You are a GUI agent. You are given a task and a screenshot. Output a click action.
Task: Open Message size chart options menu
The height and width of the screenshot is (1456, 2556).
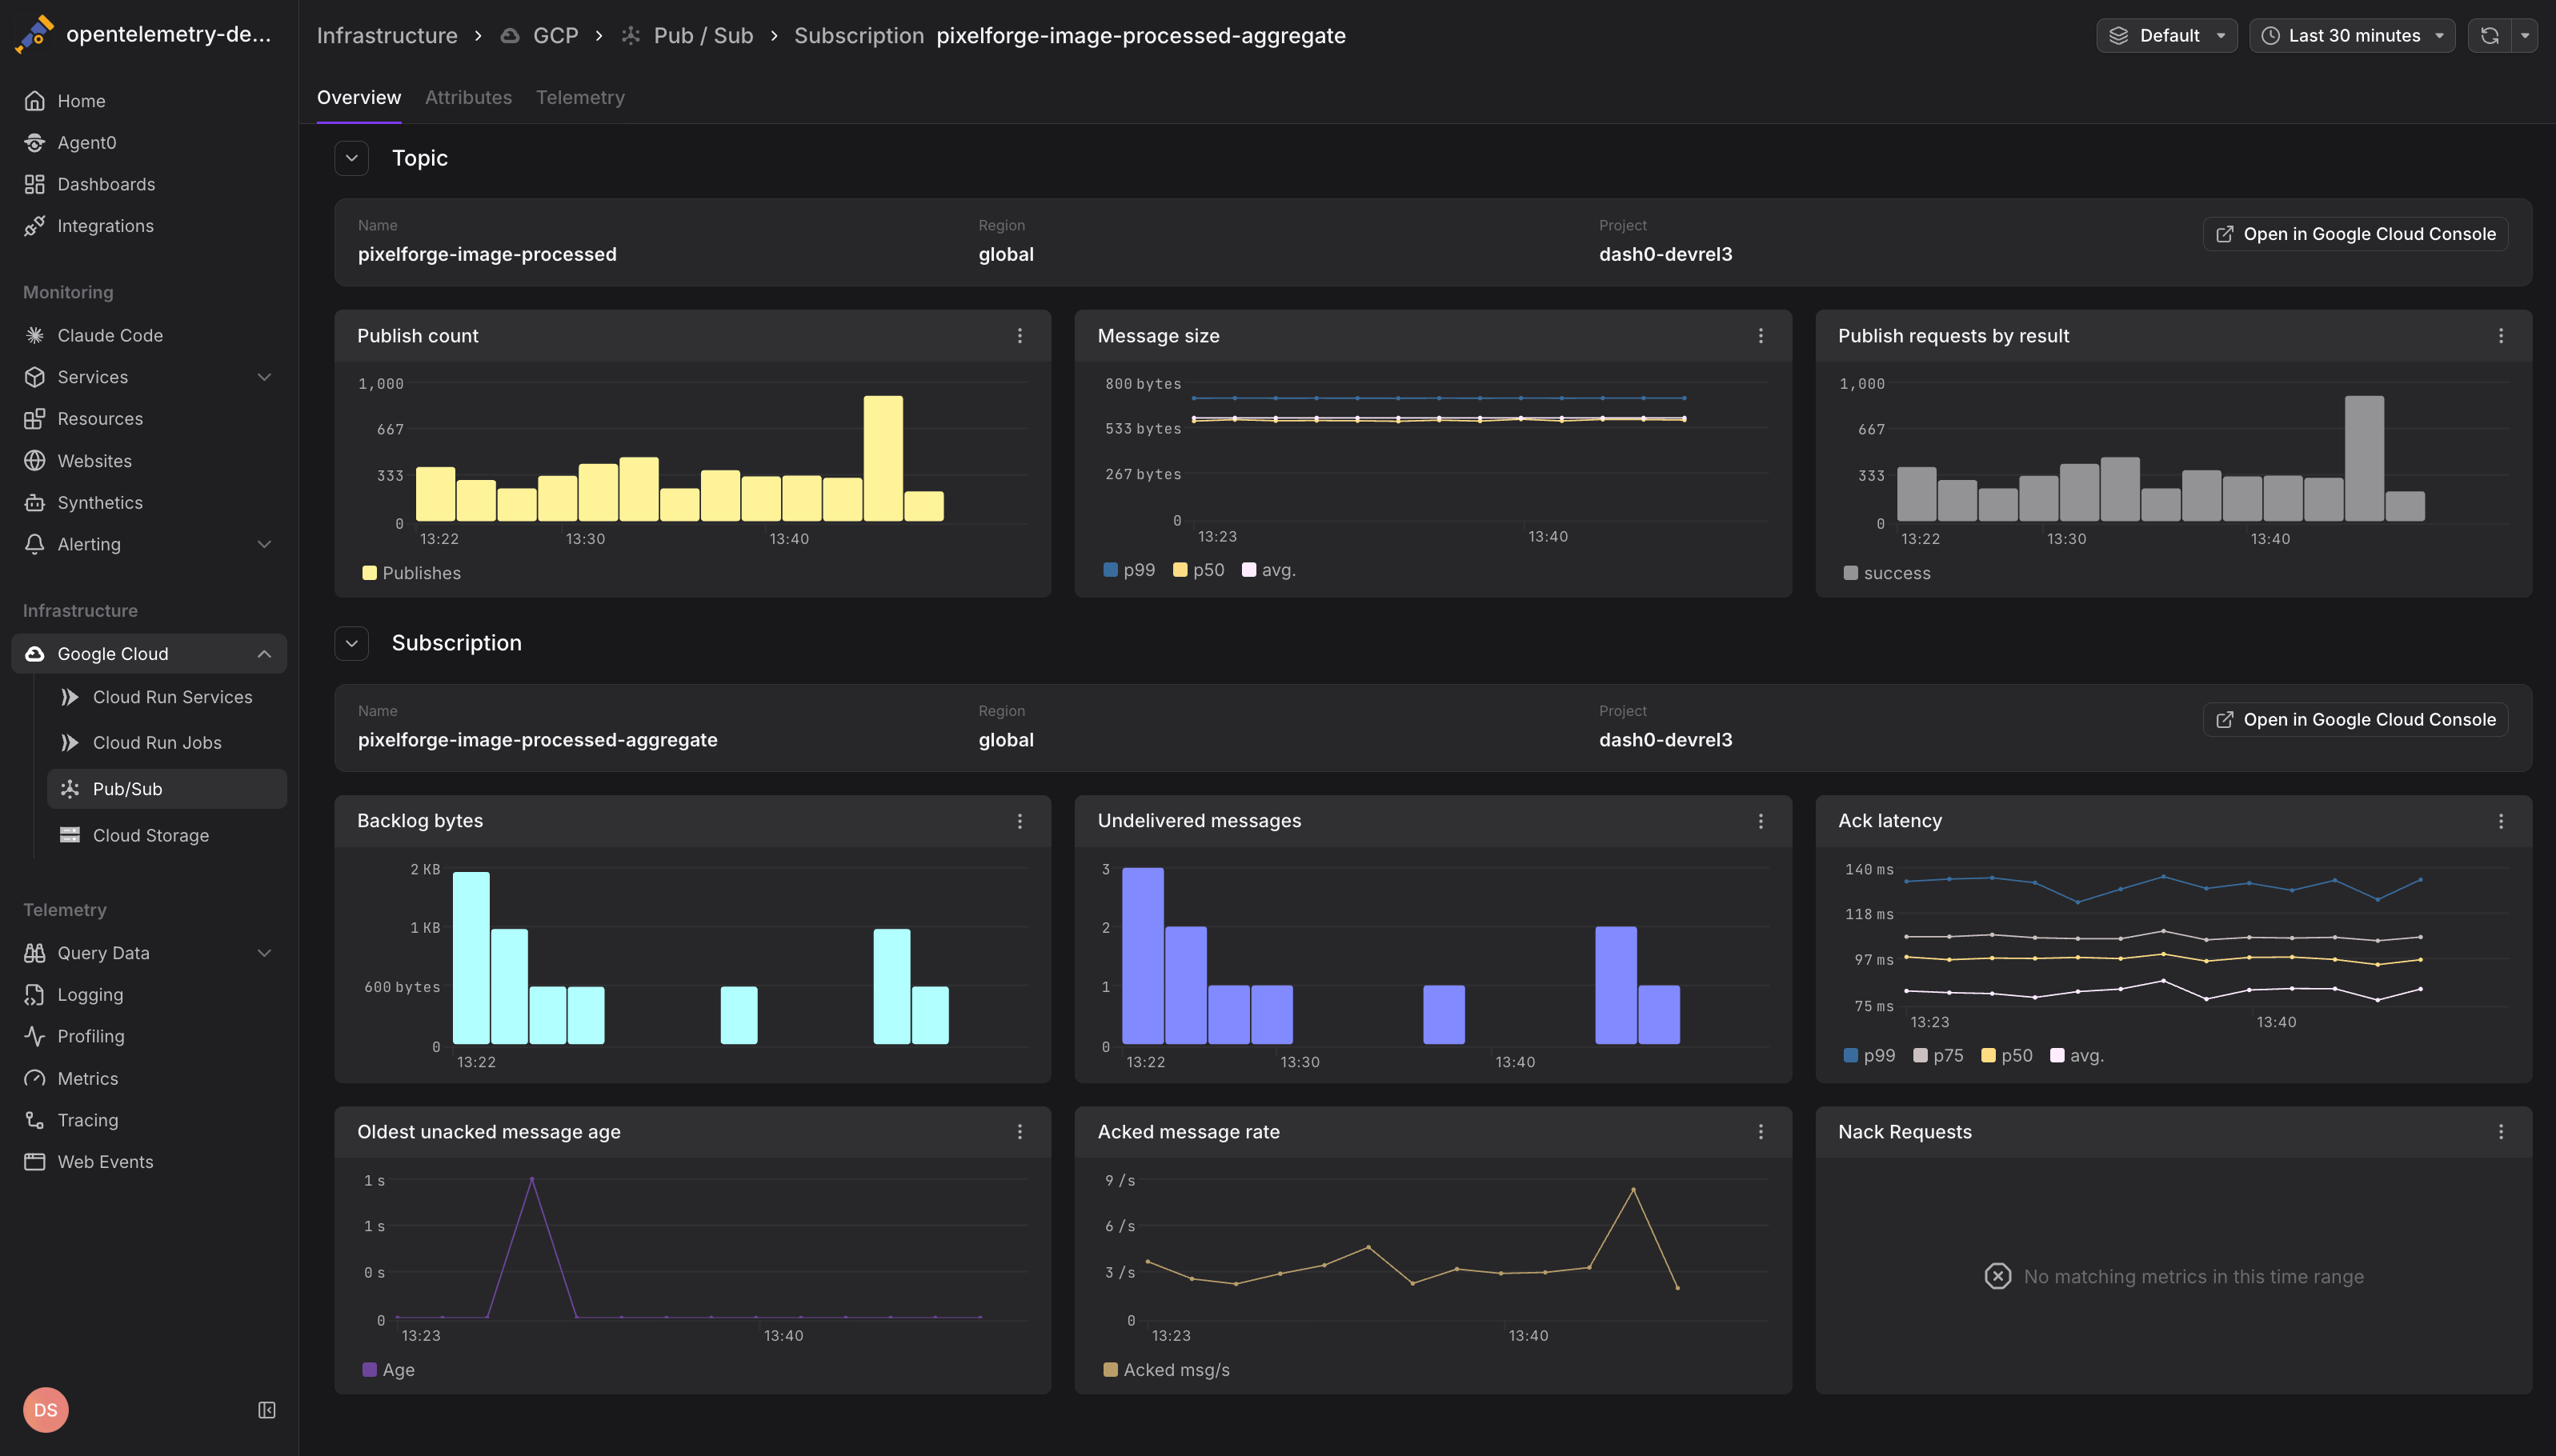click(1761, 336)
